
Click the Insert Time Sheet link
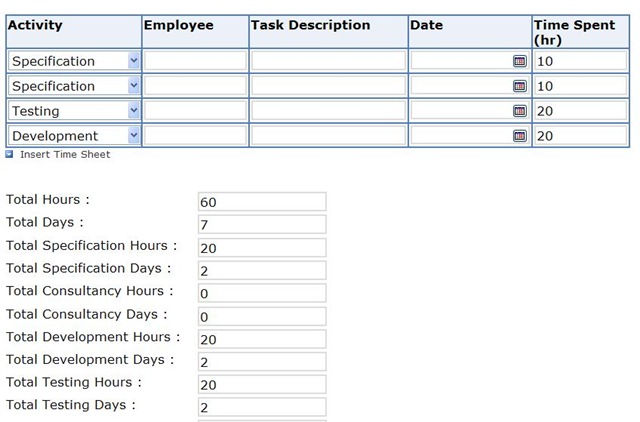[65, 154]
